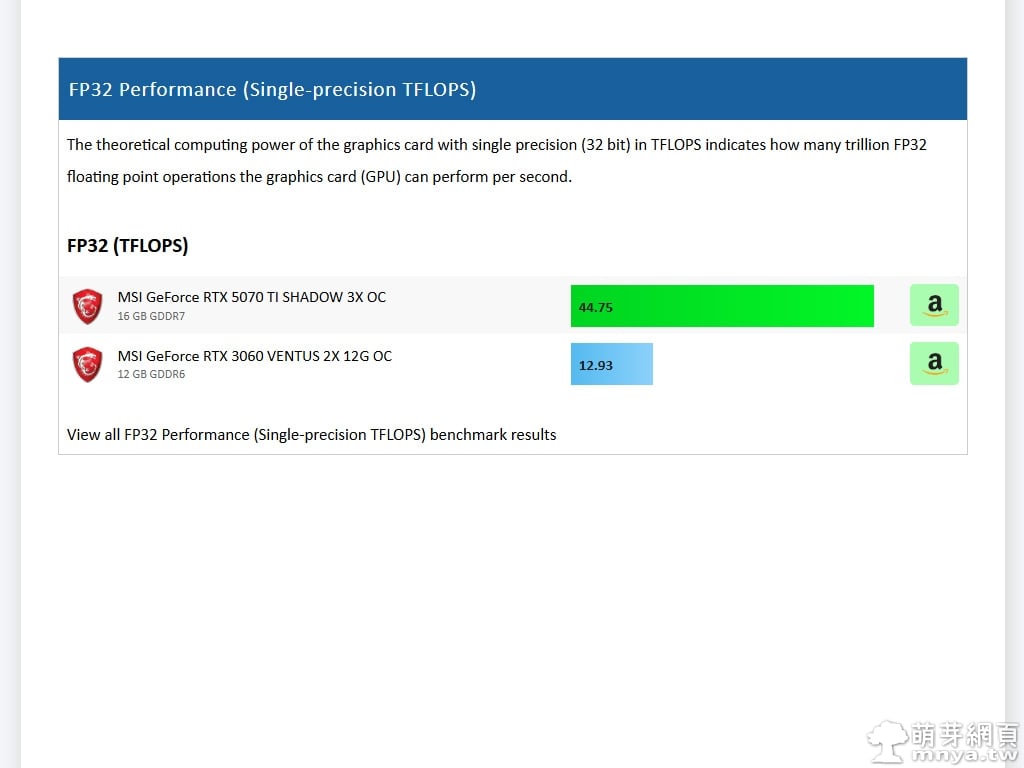Open MSI GeForce RTX 5070 TI SHADOW 3X OC
This screenshot has height=768, width=1024.
pyautogui.click(x=251, y=297)
